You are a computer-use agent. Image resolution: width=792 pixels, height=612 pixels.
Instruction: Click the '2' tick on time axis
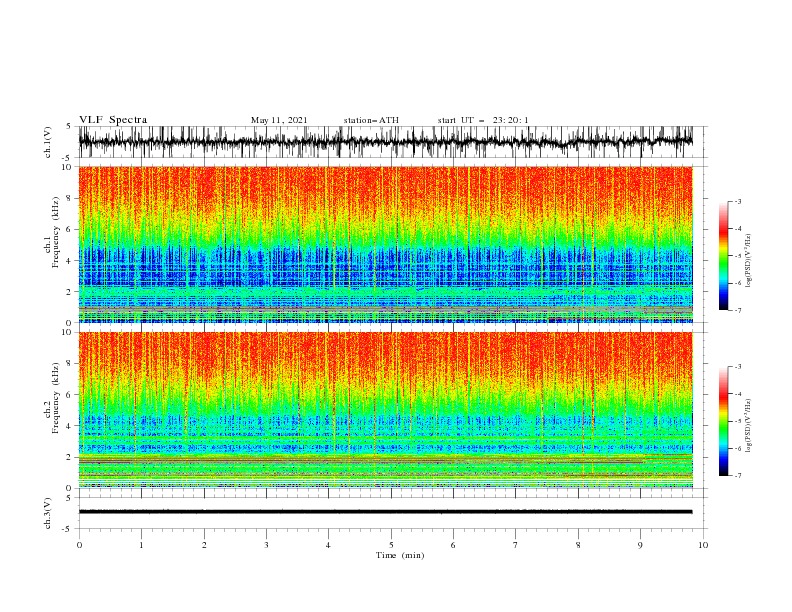(204, 545)
